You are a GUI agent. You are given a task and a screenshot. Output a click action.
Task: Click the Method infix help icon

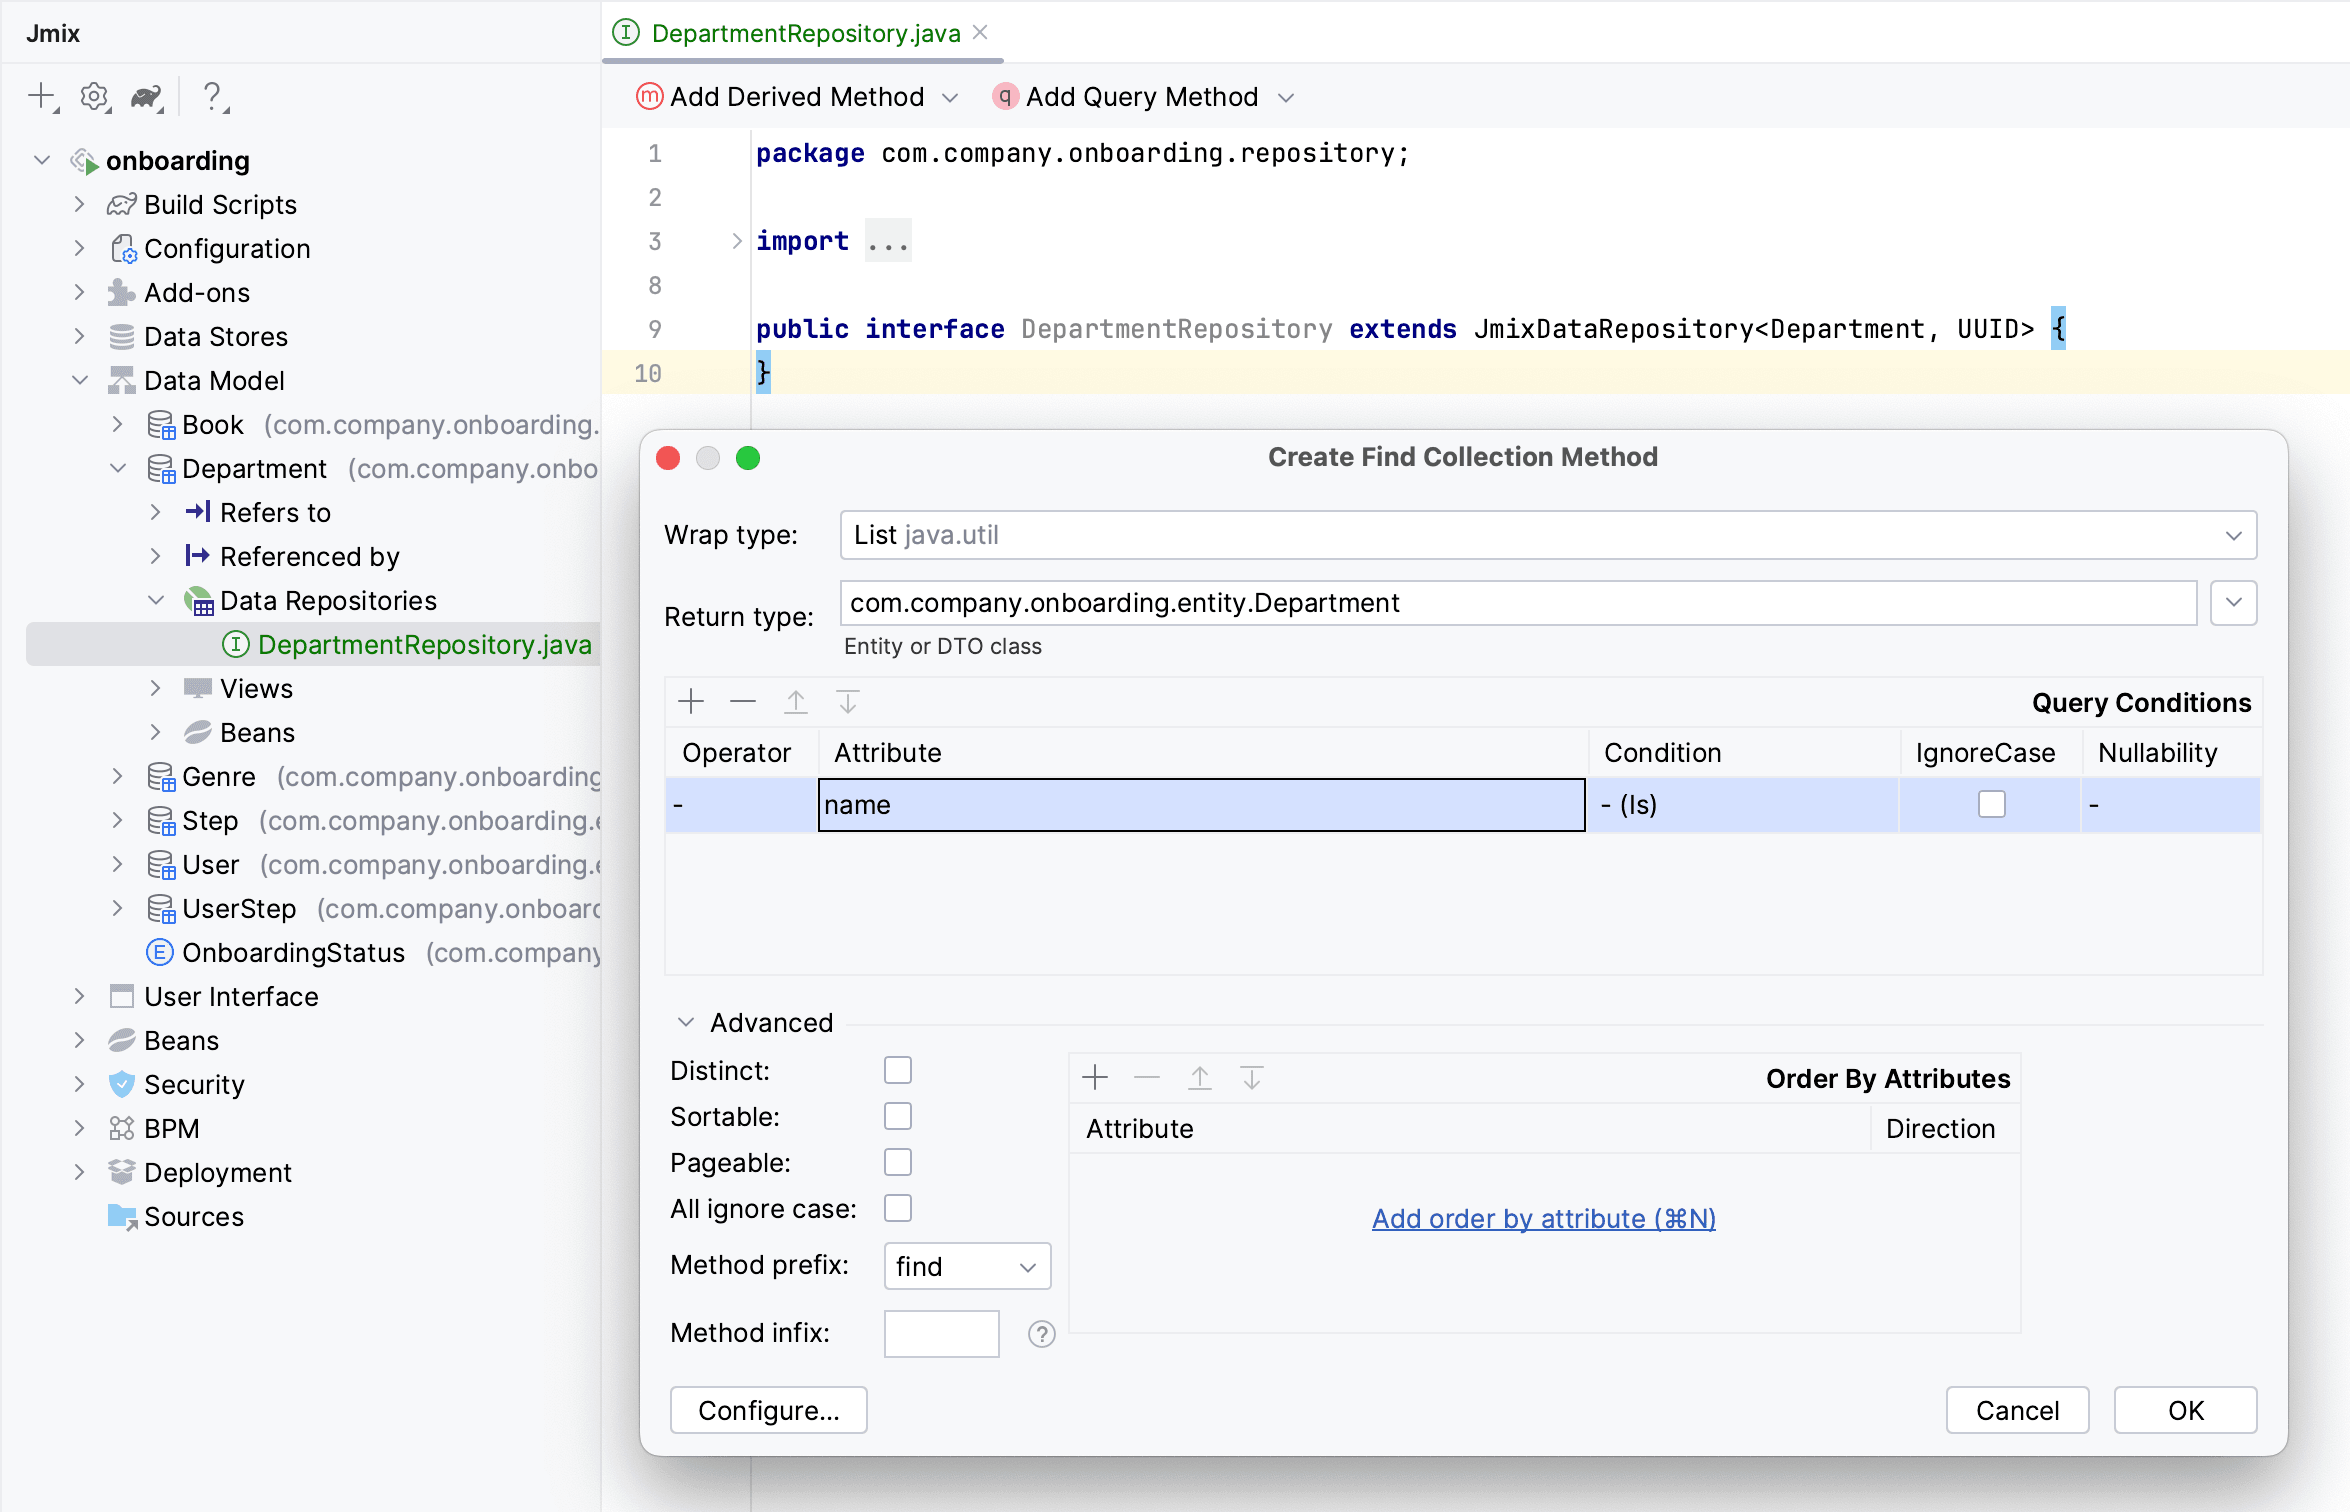tap(1041, 1334)
